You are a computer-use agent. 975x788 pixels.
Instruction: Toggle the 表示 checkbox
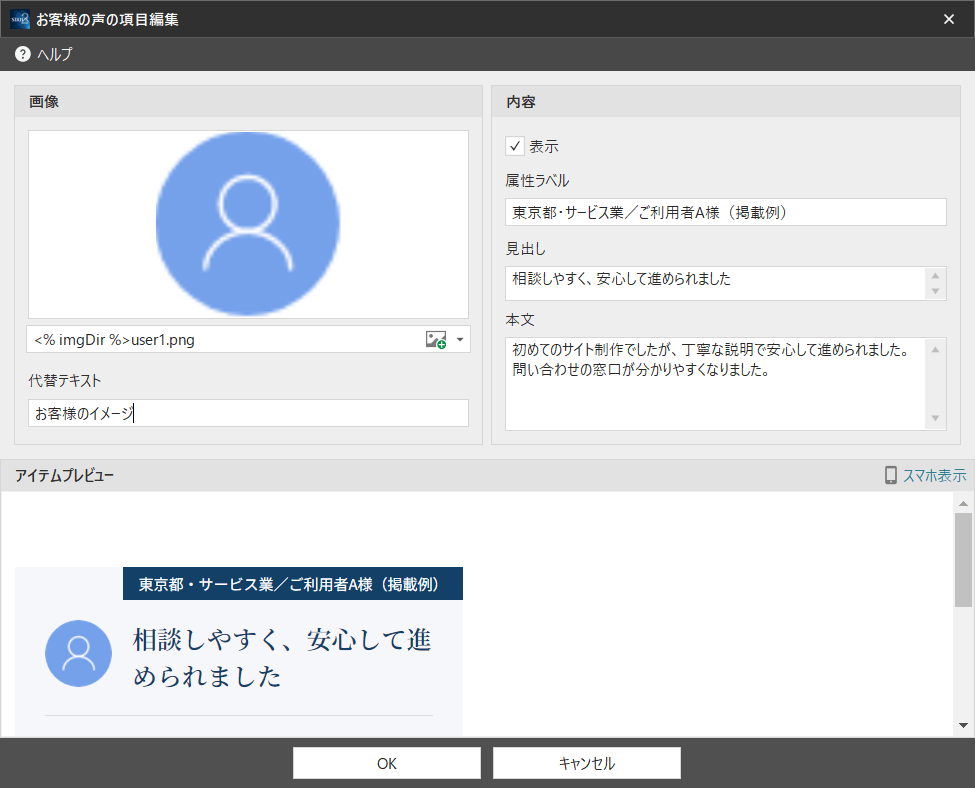(x=515, y=146)
